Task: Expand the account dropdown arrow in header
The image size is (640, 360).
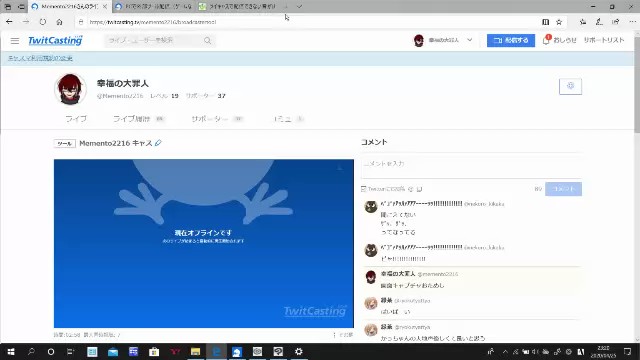Action: [469, 40]
